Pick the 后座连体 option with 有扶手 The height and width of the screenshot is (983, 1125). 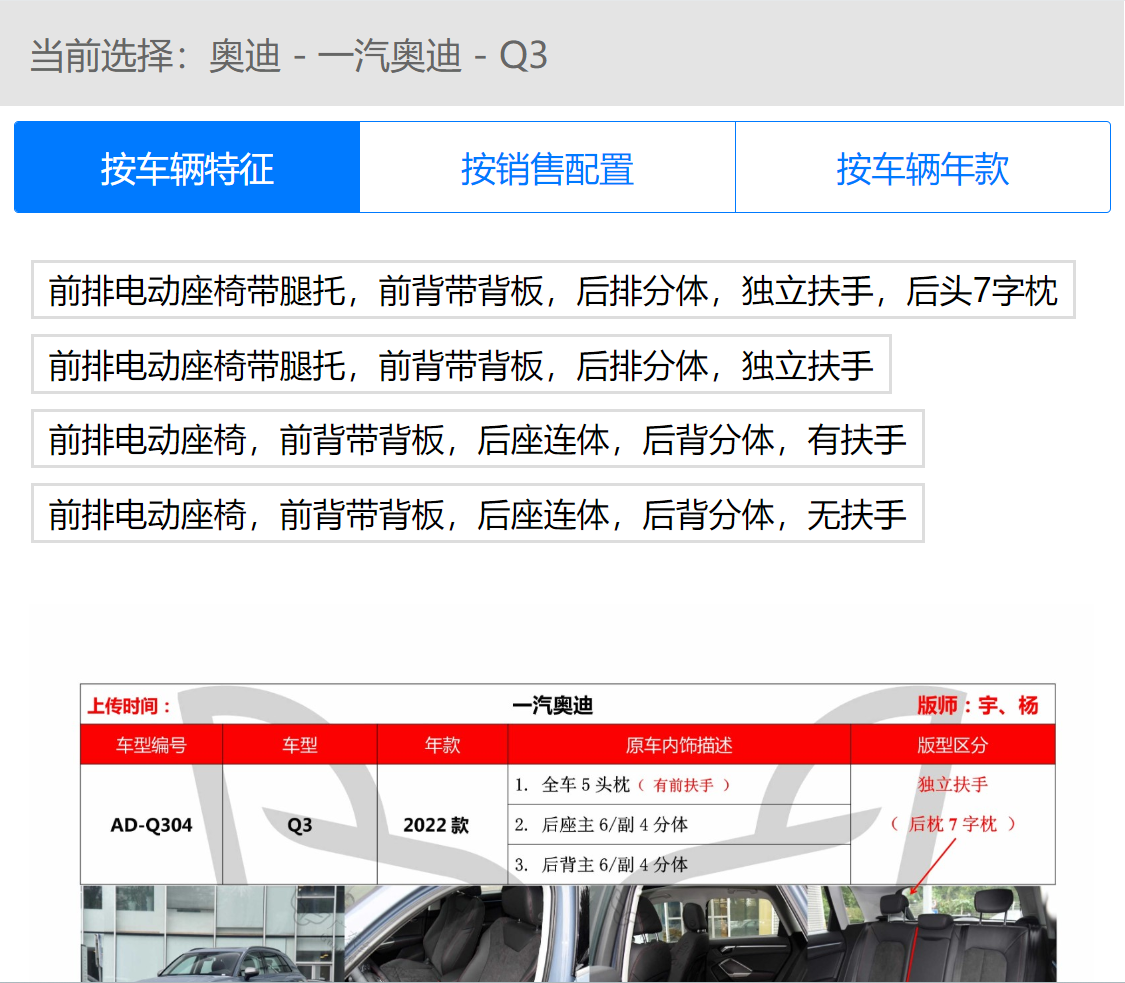(478, 439)
